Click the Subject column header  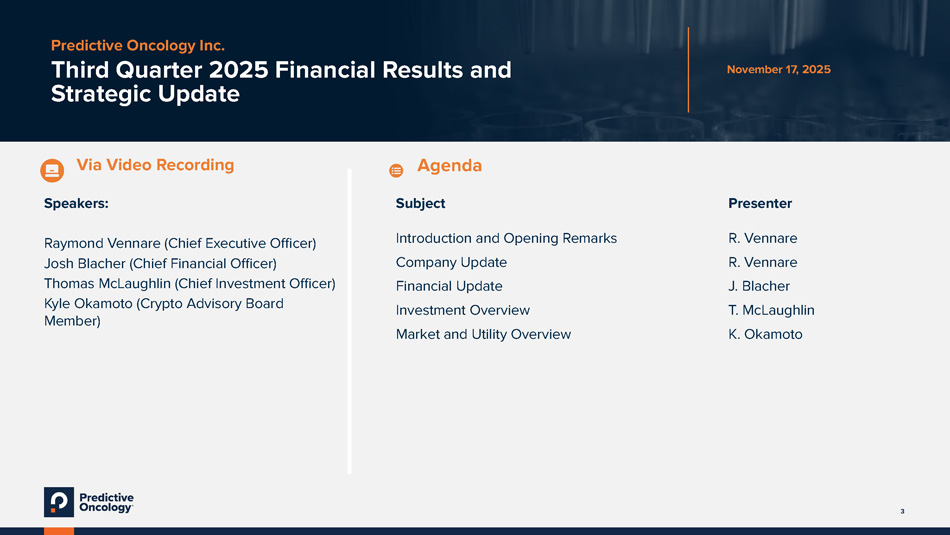click(420, 203)
